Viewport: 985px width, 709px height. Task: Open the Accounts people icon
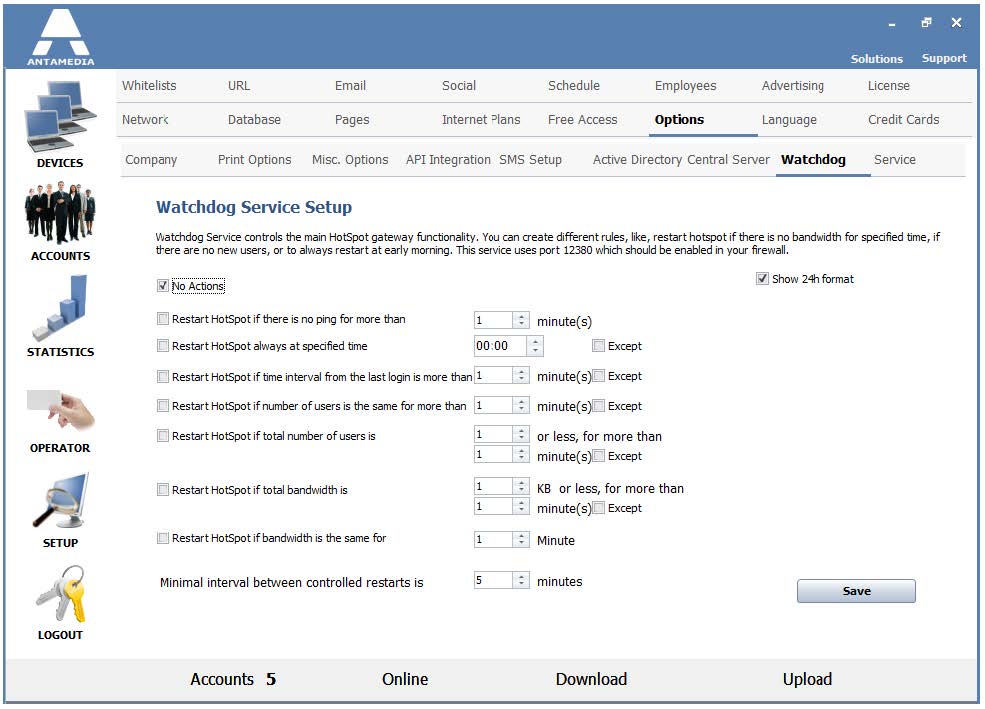tap(60, 212)
